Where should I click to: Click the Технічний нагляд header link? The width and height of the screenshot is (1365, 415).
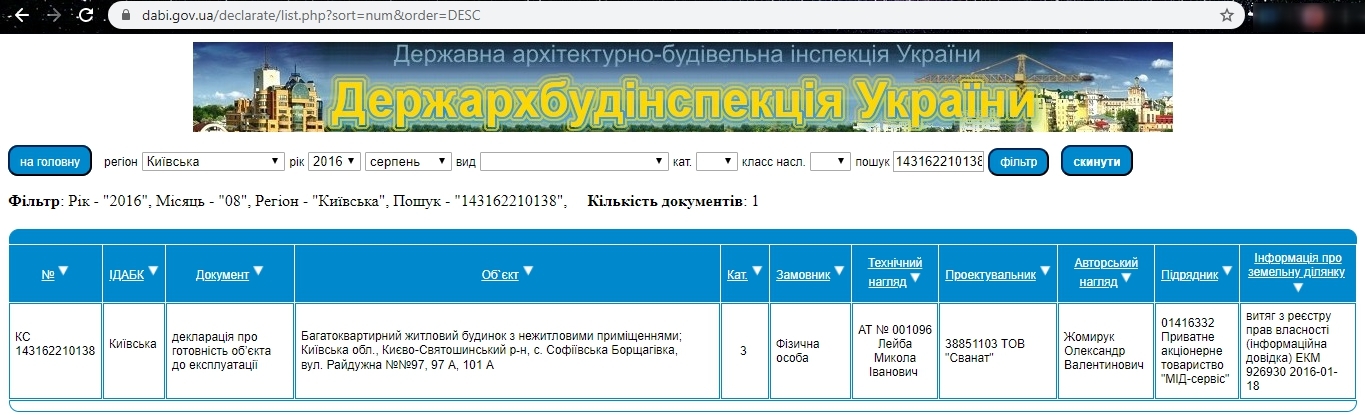click(895, 271)
